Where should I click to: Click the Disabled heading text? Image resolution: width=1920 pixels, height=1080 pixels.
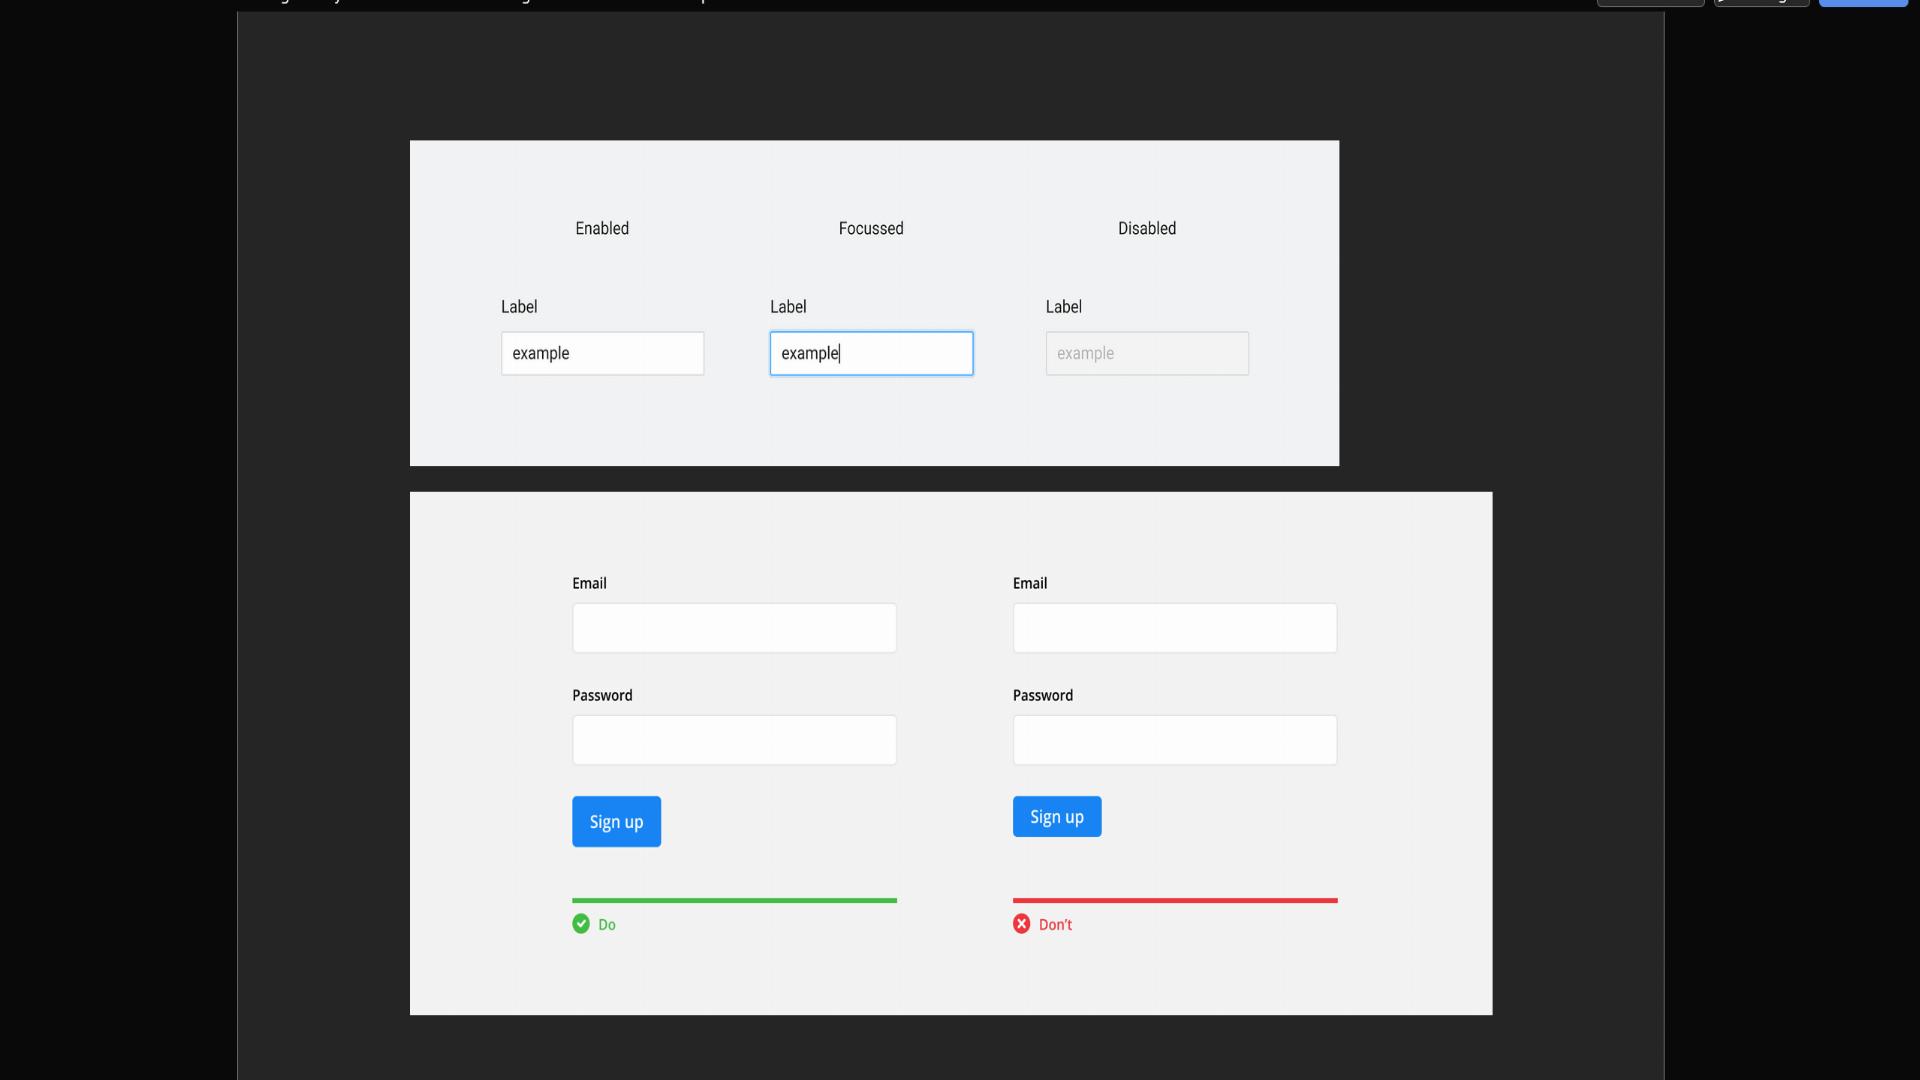pyautogui.click(x=1147, y=228)
